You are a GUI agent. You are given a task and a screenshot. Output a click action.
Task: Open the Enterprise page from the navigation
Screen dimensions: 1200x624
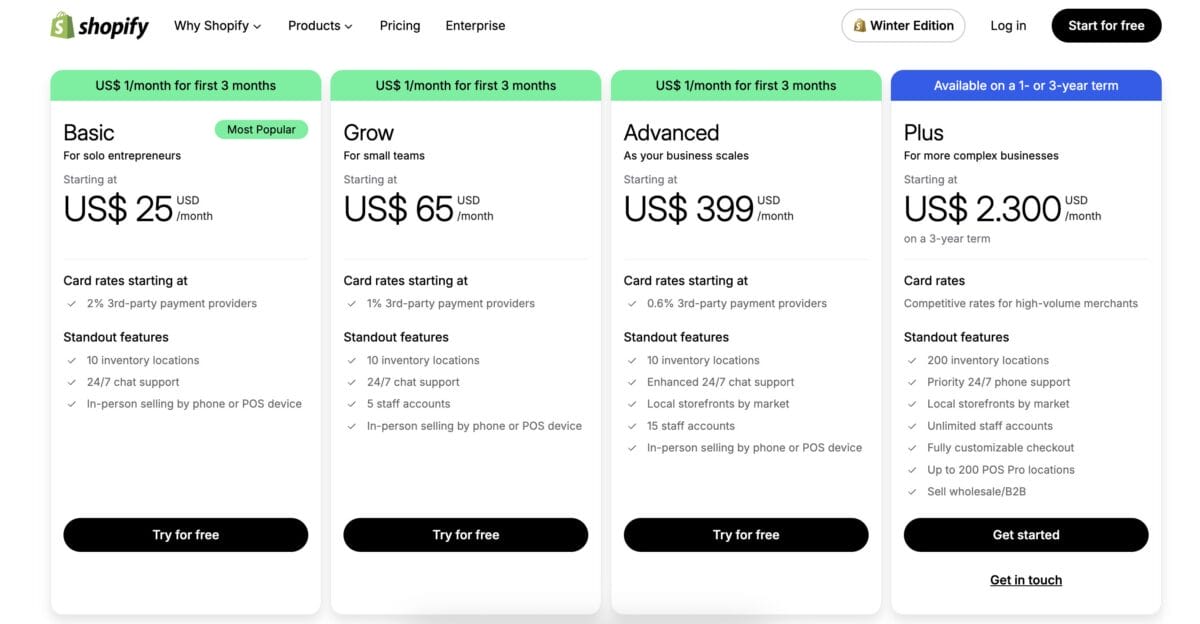[475, 25]
